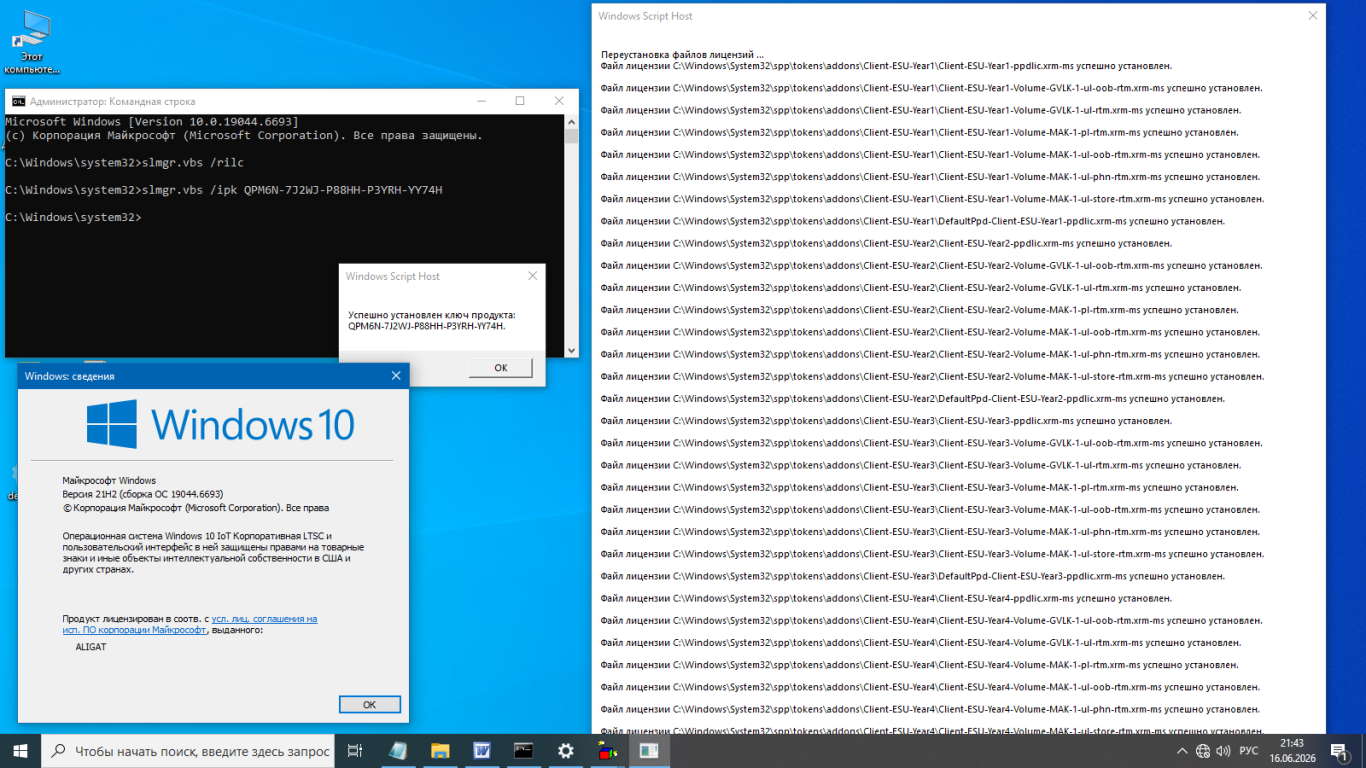Click the Command Prompt scrollbar down arrow
The image size is (1366, 768).
click(x=572, y=350)
